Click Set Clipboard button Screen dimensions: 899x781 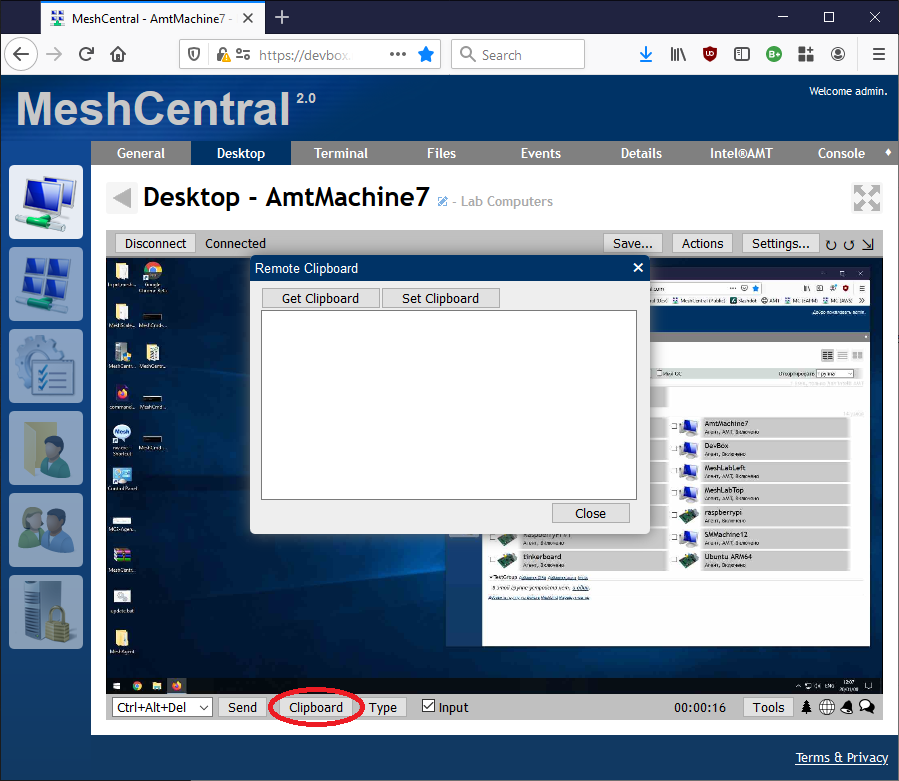tap(440, 298)
